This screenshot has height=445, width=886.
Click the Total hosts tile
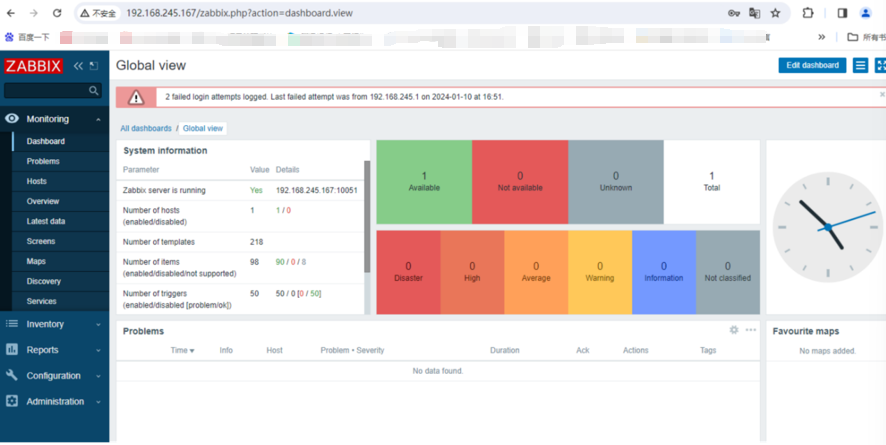pyautogui.click(x=711, y=182)
